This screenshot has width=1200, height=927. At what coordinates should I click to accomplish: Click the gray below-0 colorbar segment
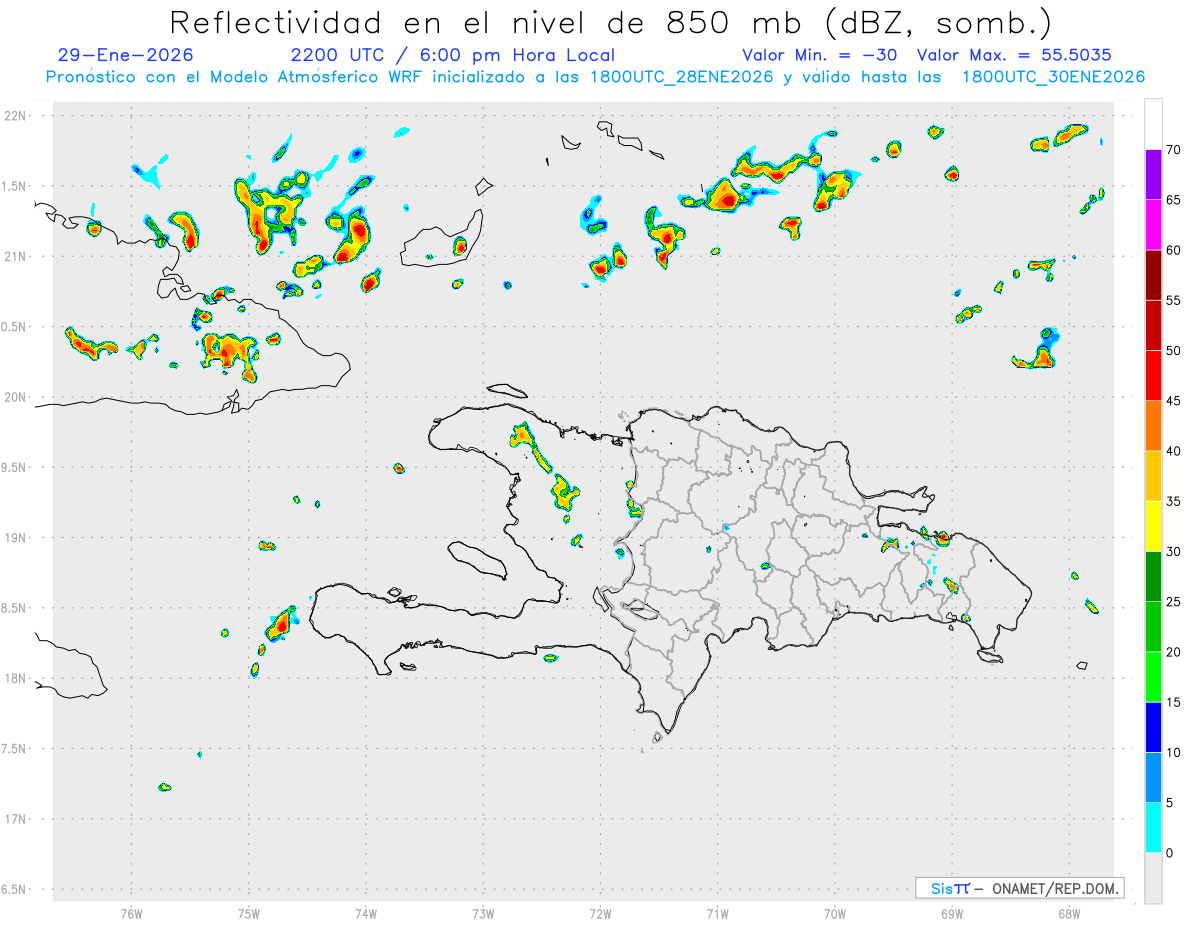tap(1153, 878)
